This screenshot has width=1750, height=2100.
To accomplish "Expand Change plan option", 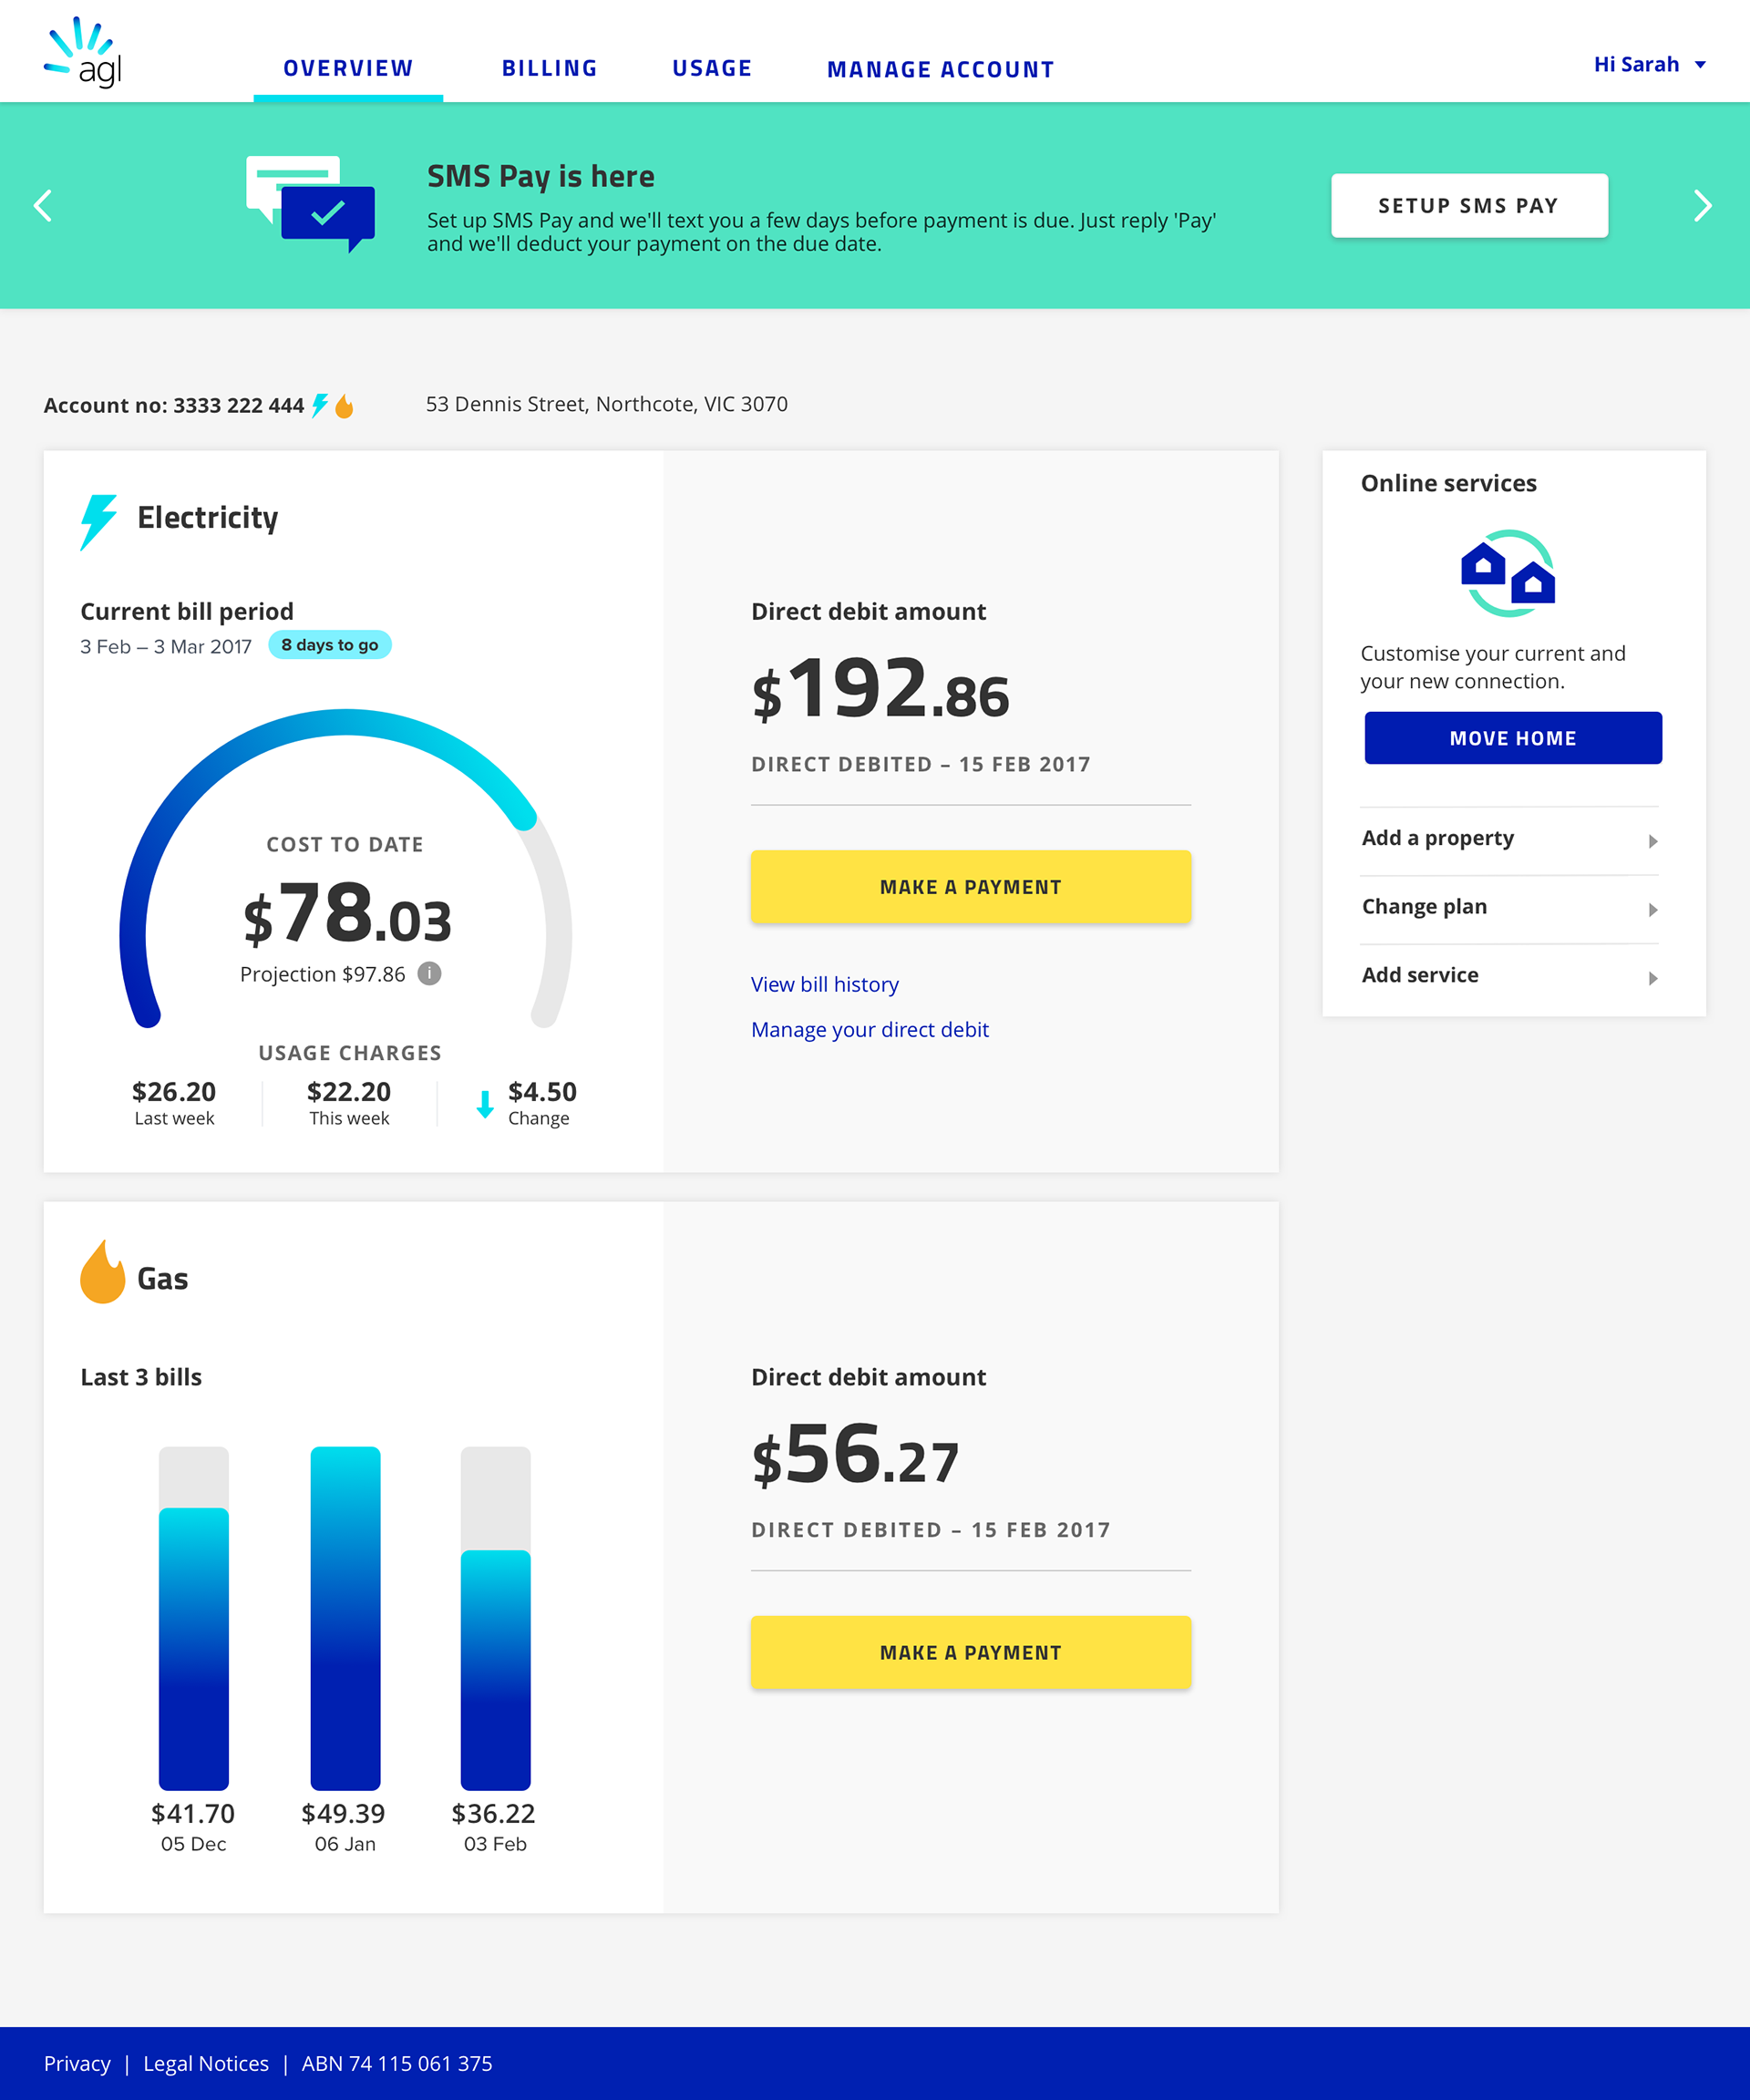I will (1509, 908).
